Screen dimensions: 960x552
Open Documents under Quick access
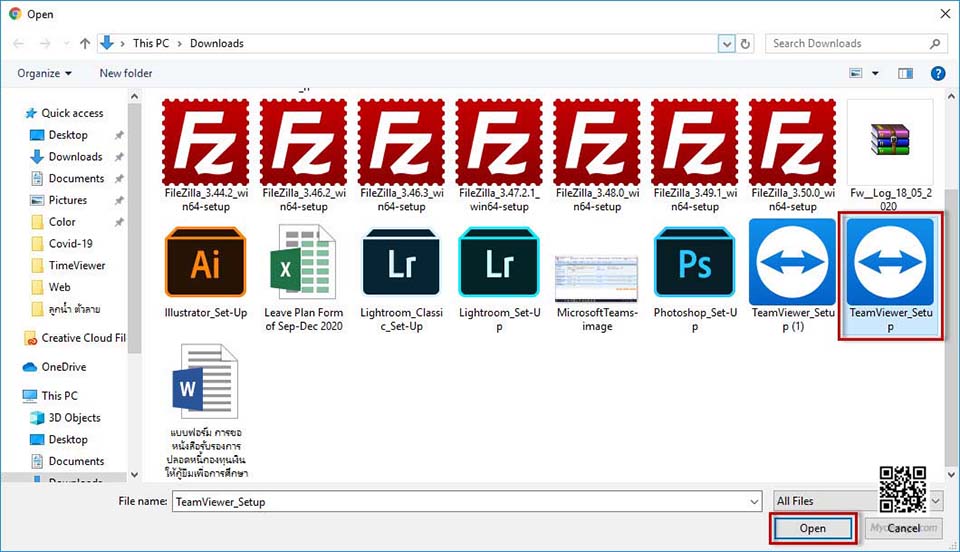pos(67,179)
